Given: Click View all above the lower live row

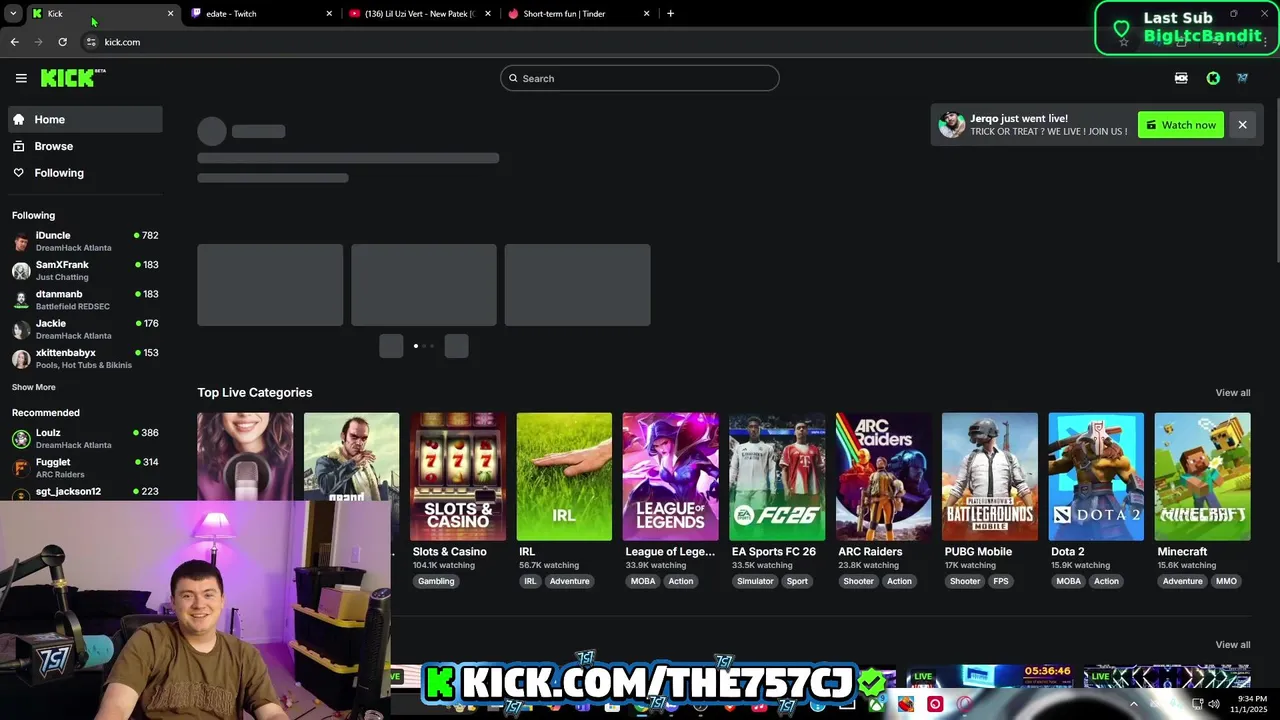Looking at the screenshot, I should (x=1232, y=645).
